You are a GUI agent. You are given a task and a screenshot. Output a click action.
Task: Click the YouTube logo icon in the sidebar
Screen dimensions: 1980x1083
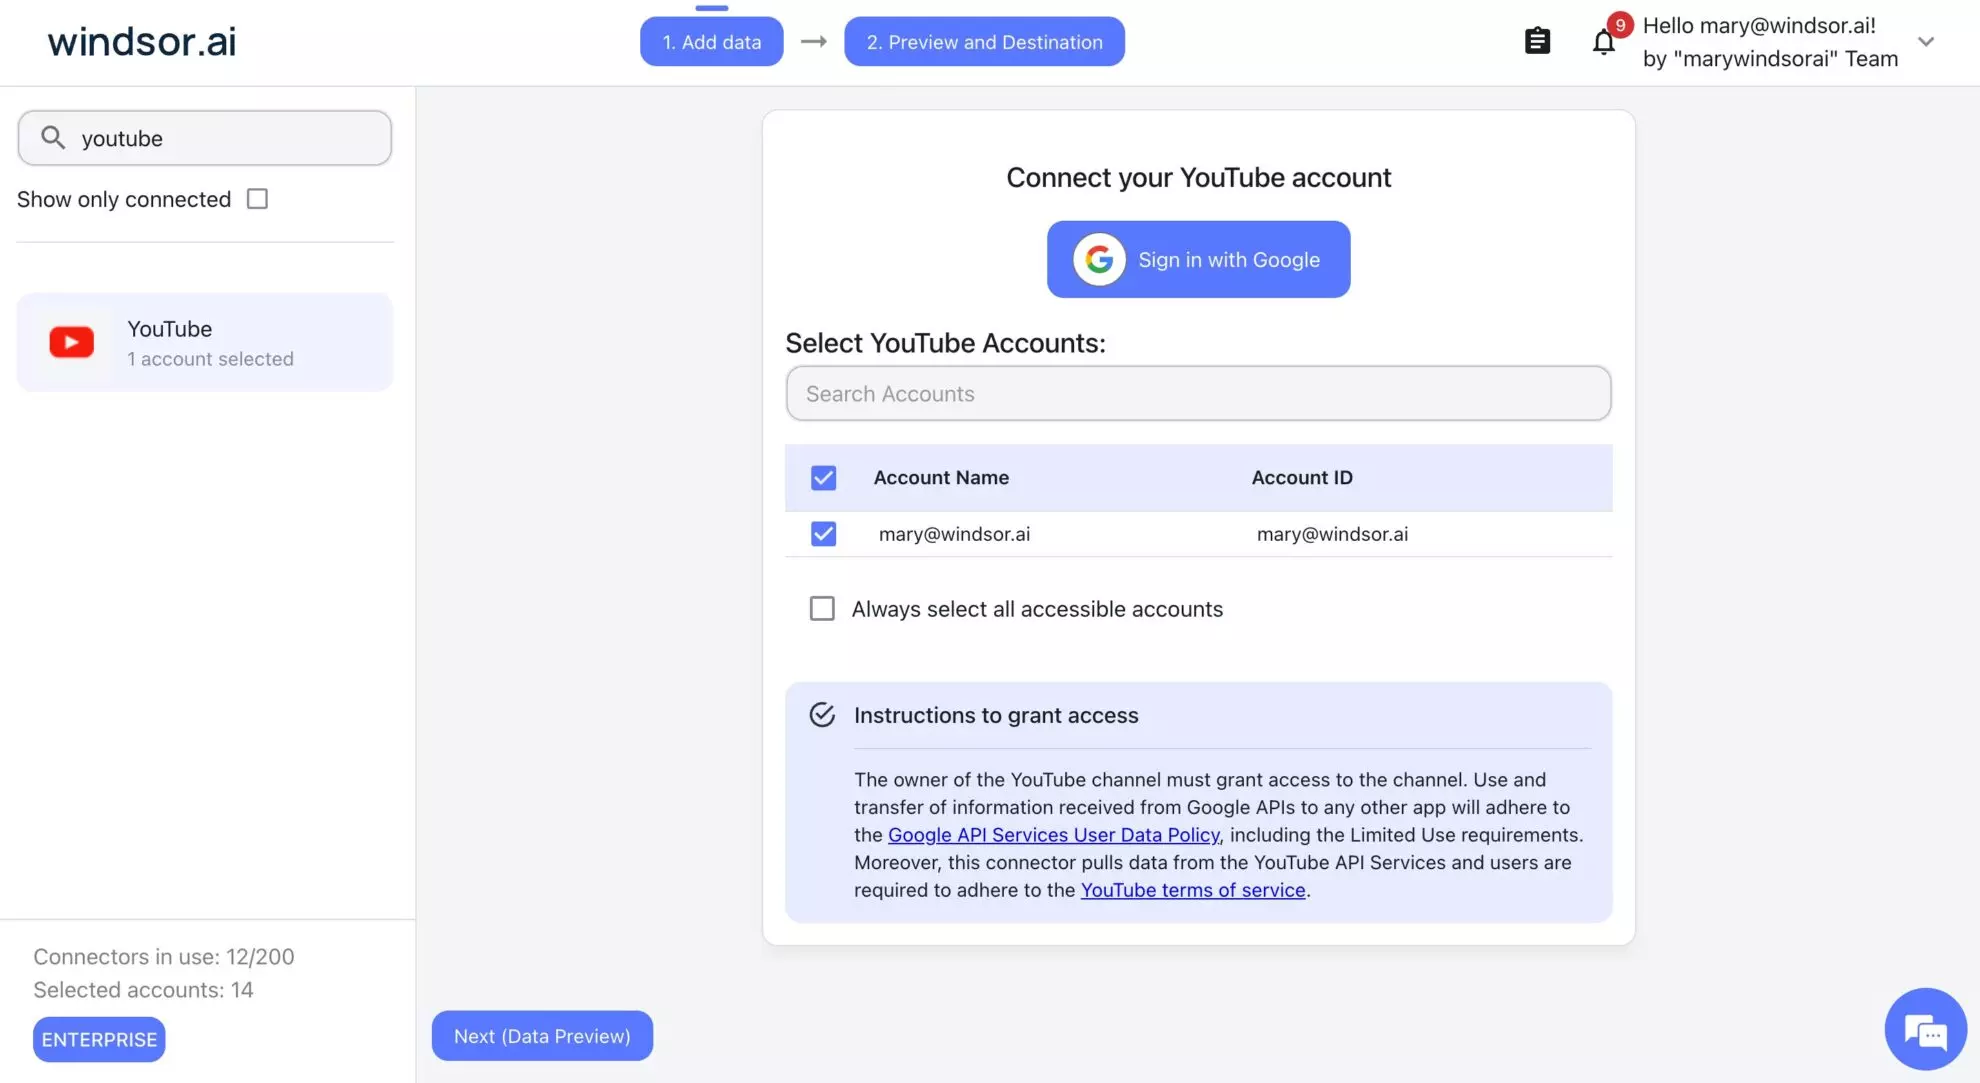click(72, 342)
